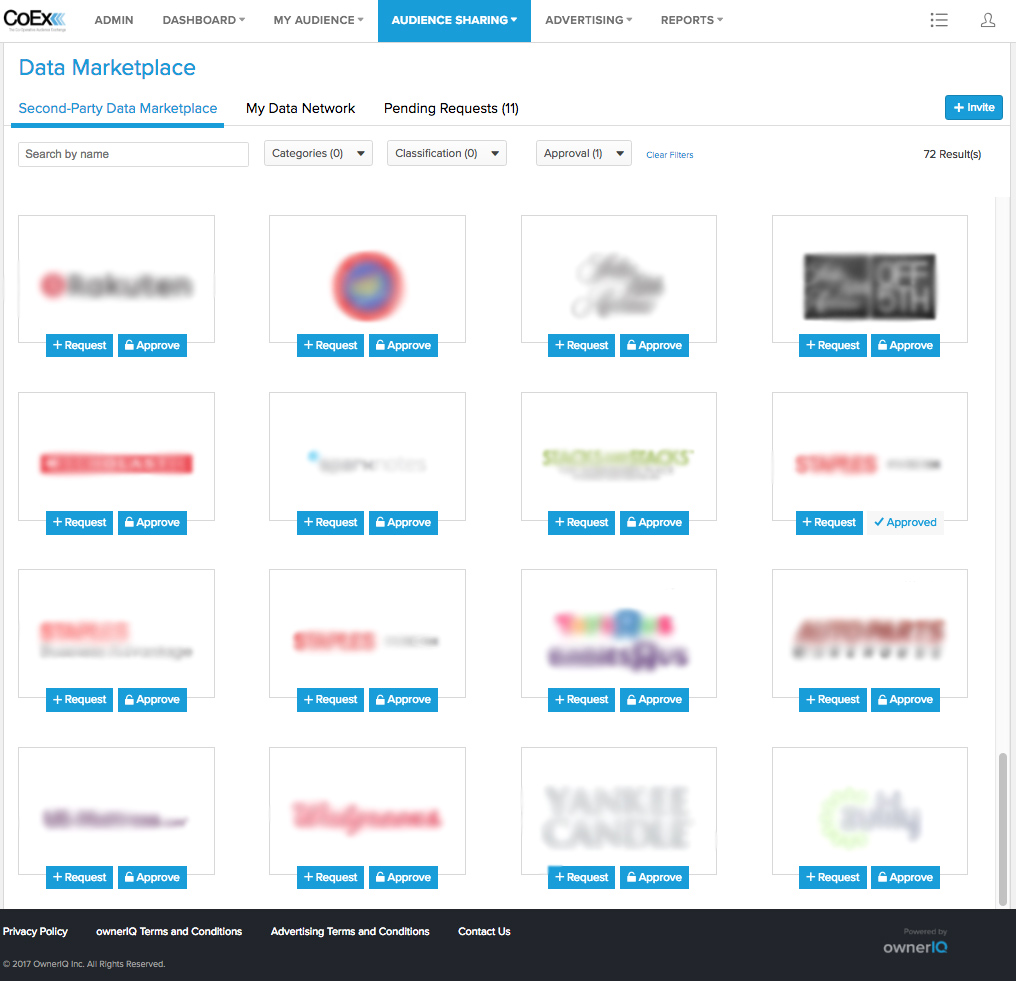Viewport: 1016px width, 981px height.
Task: Click the Clear Filters link
Action: coord(669,155)
